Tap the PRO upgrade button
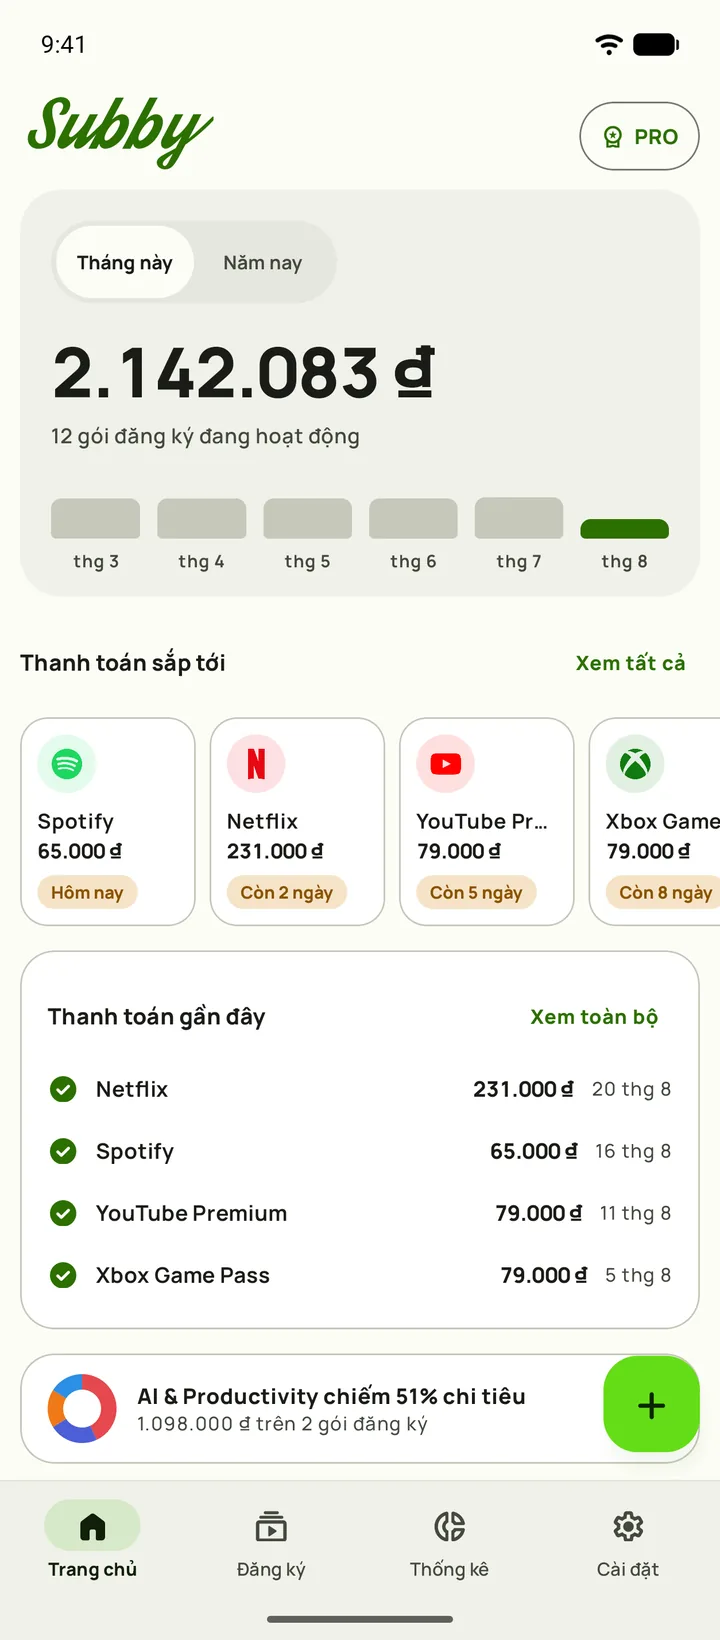Image resolution: width=720 pixels, height=1640 pixels. (639, 136)
